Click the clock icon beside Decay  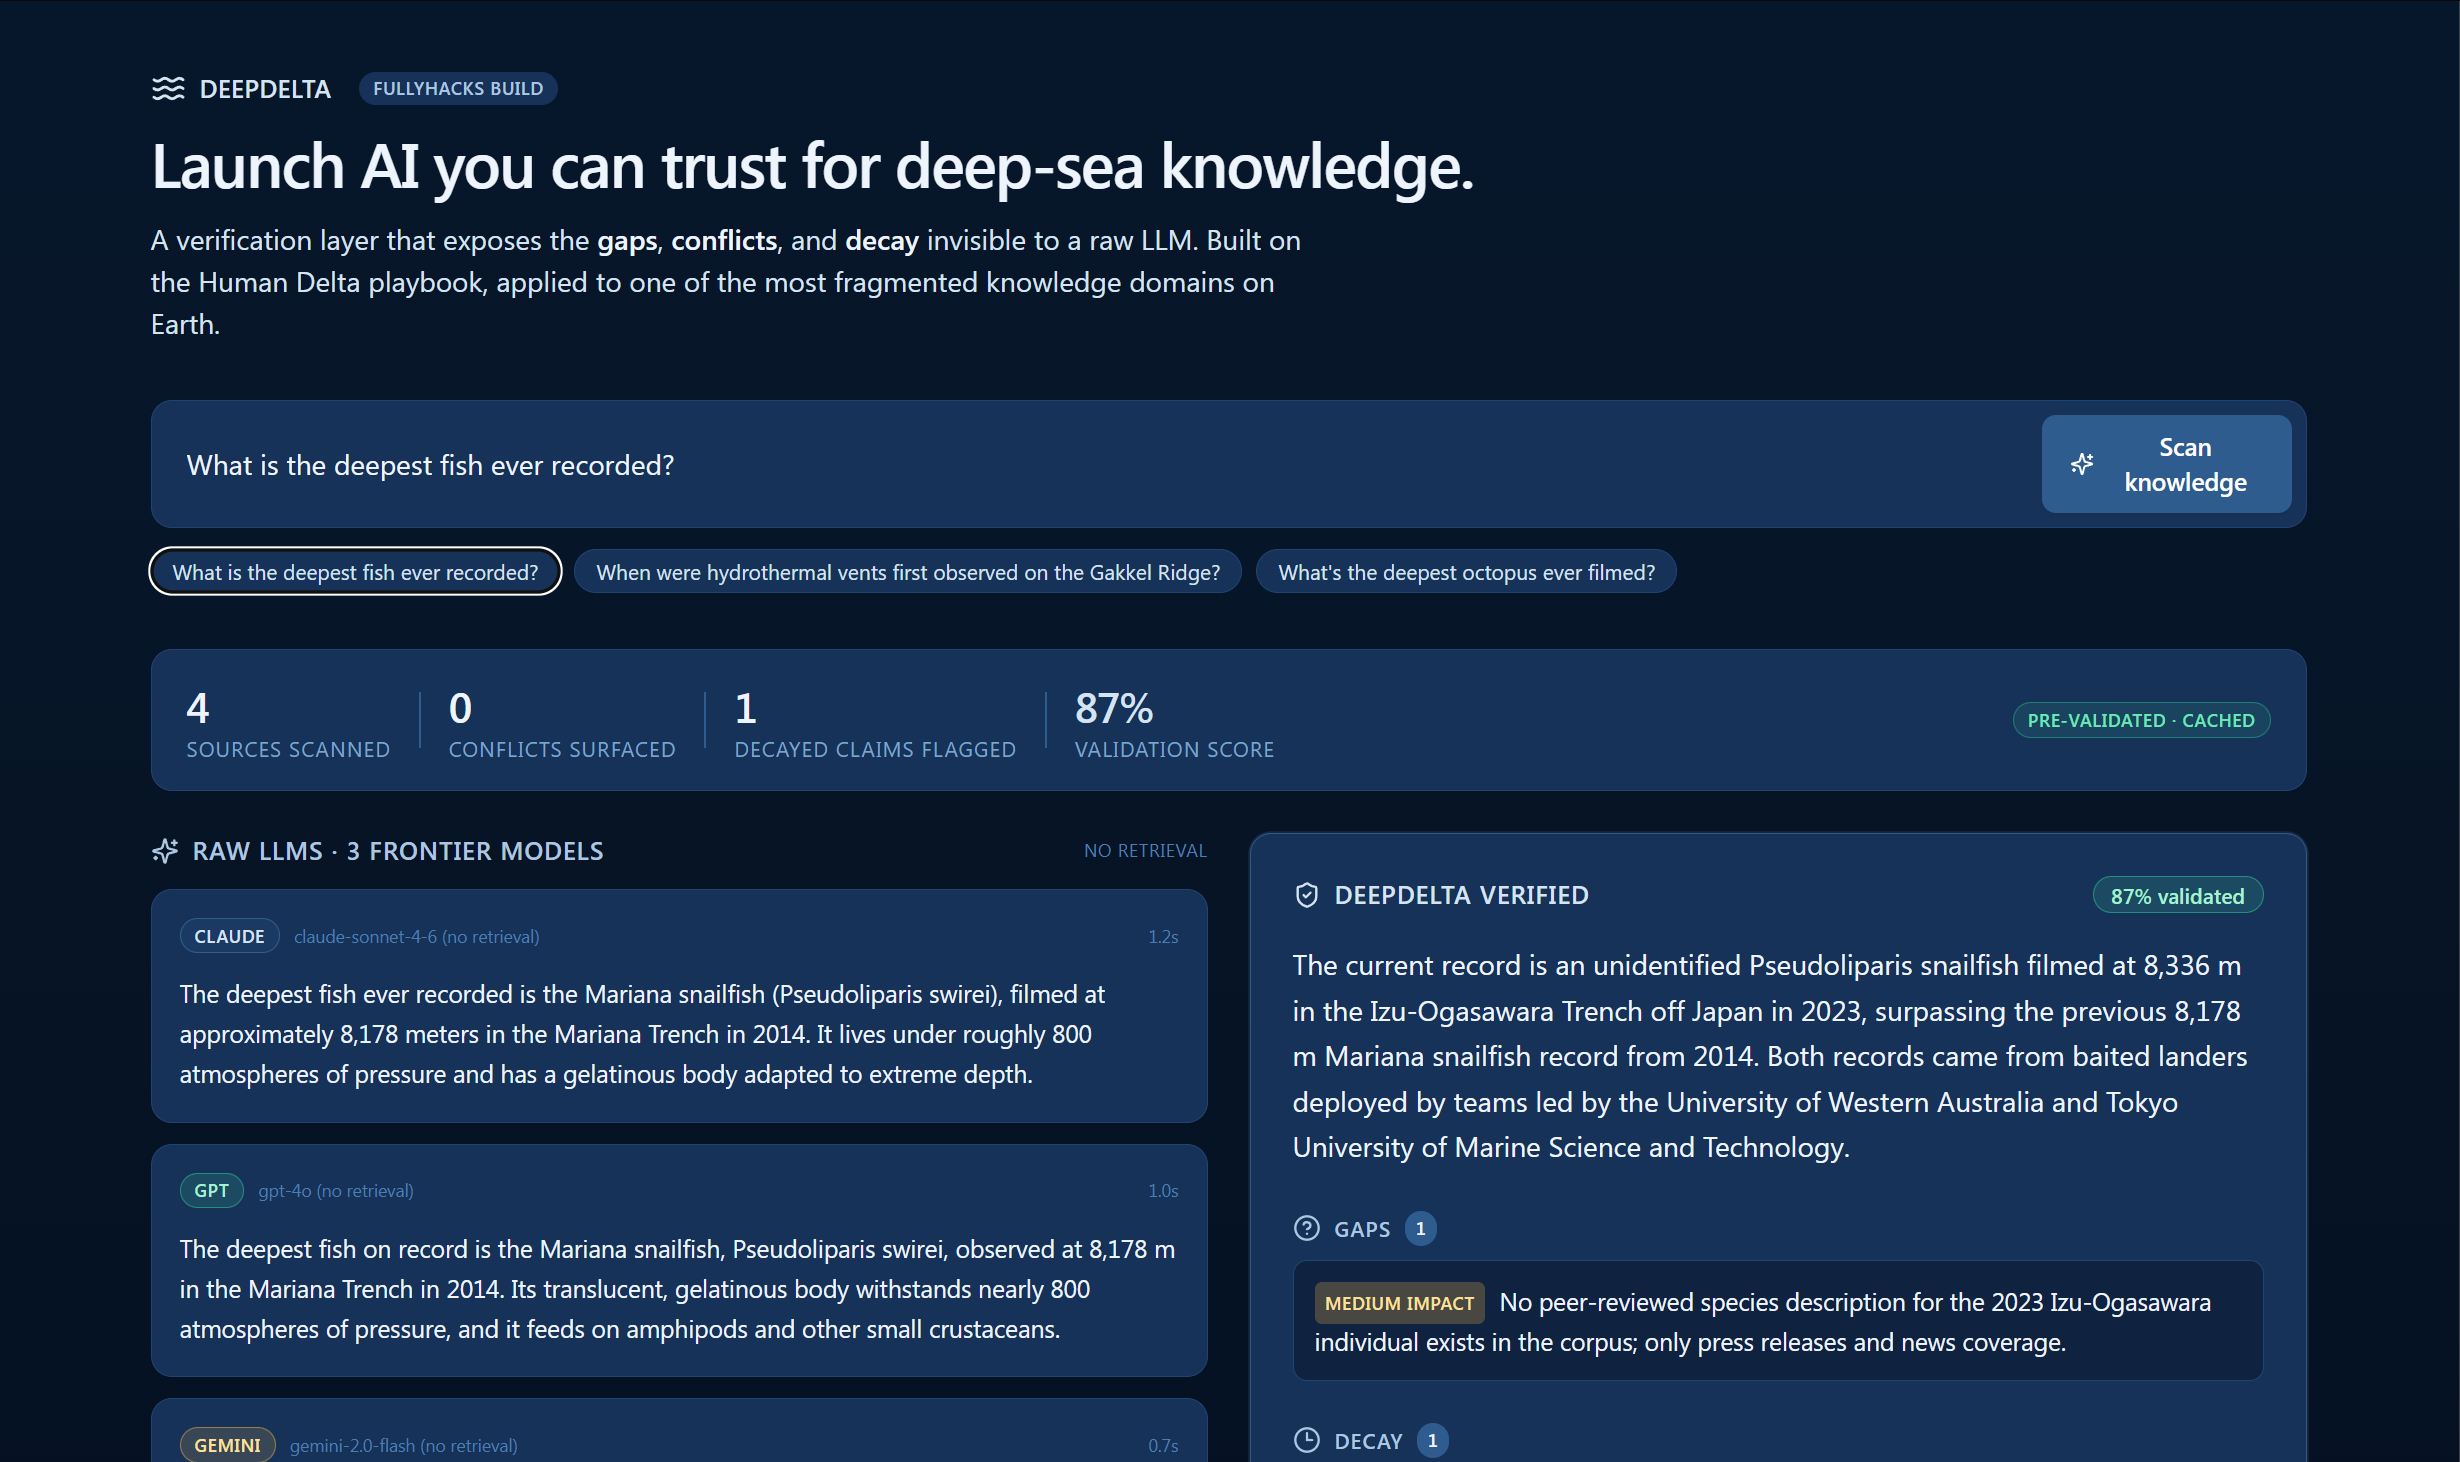tap(1306, 1441)
